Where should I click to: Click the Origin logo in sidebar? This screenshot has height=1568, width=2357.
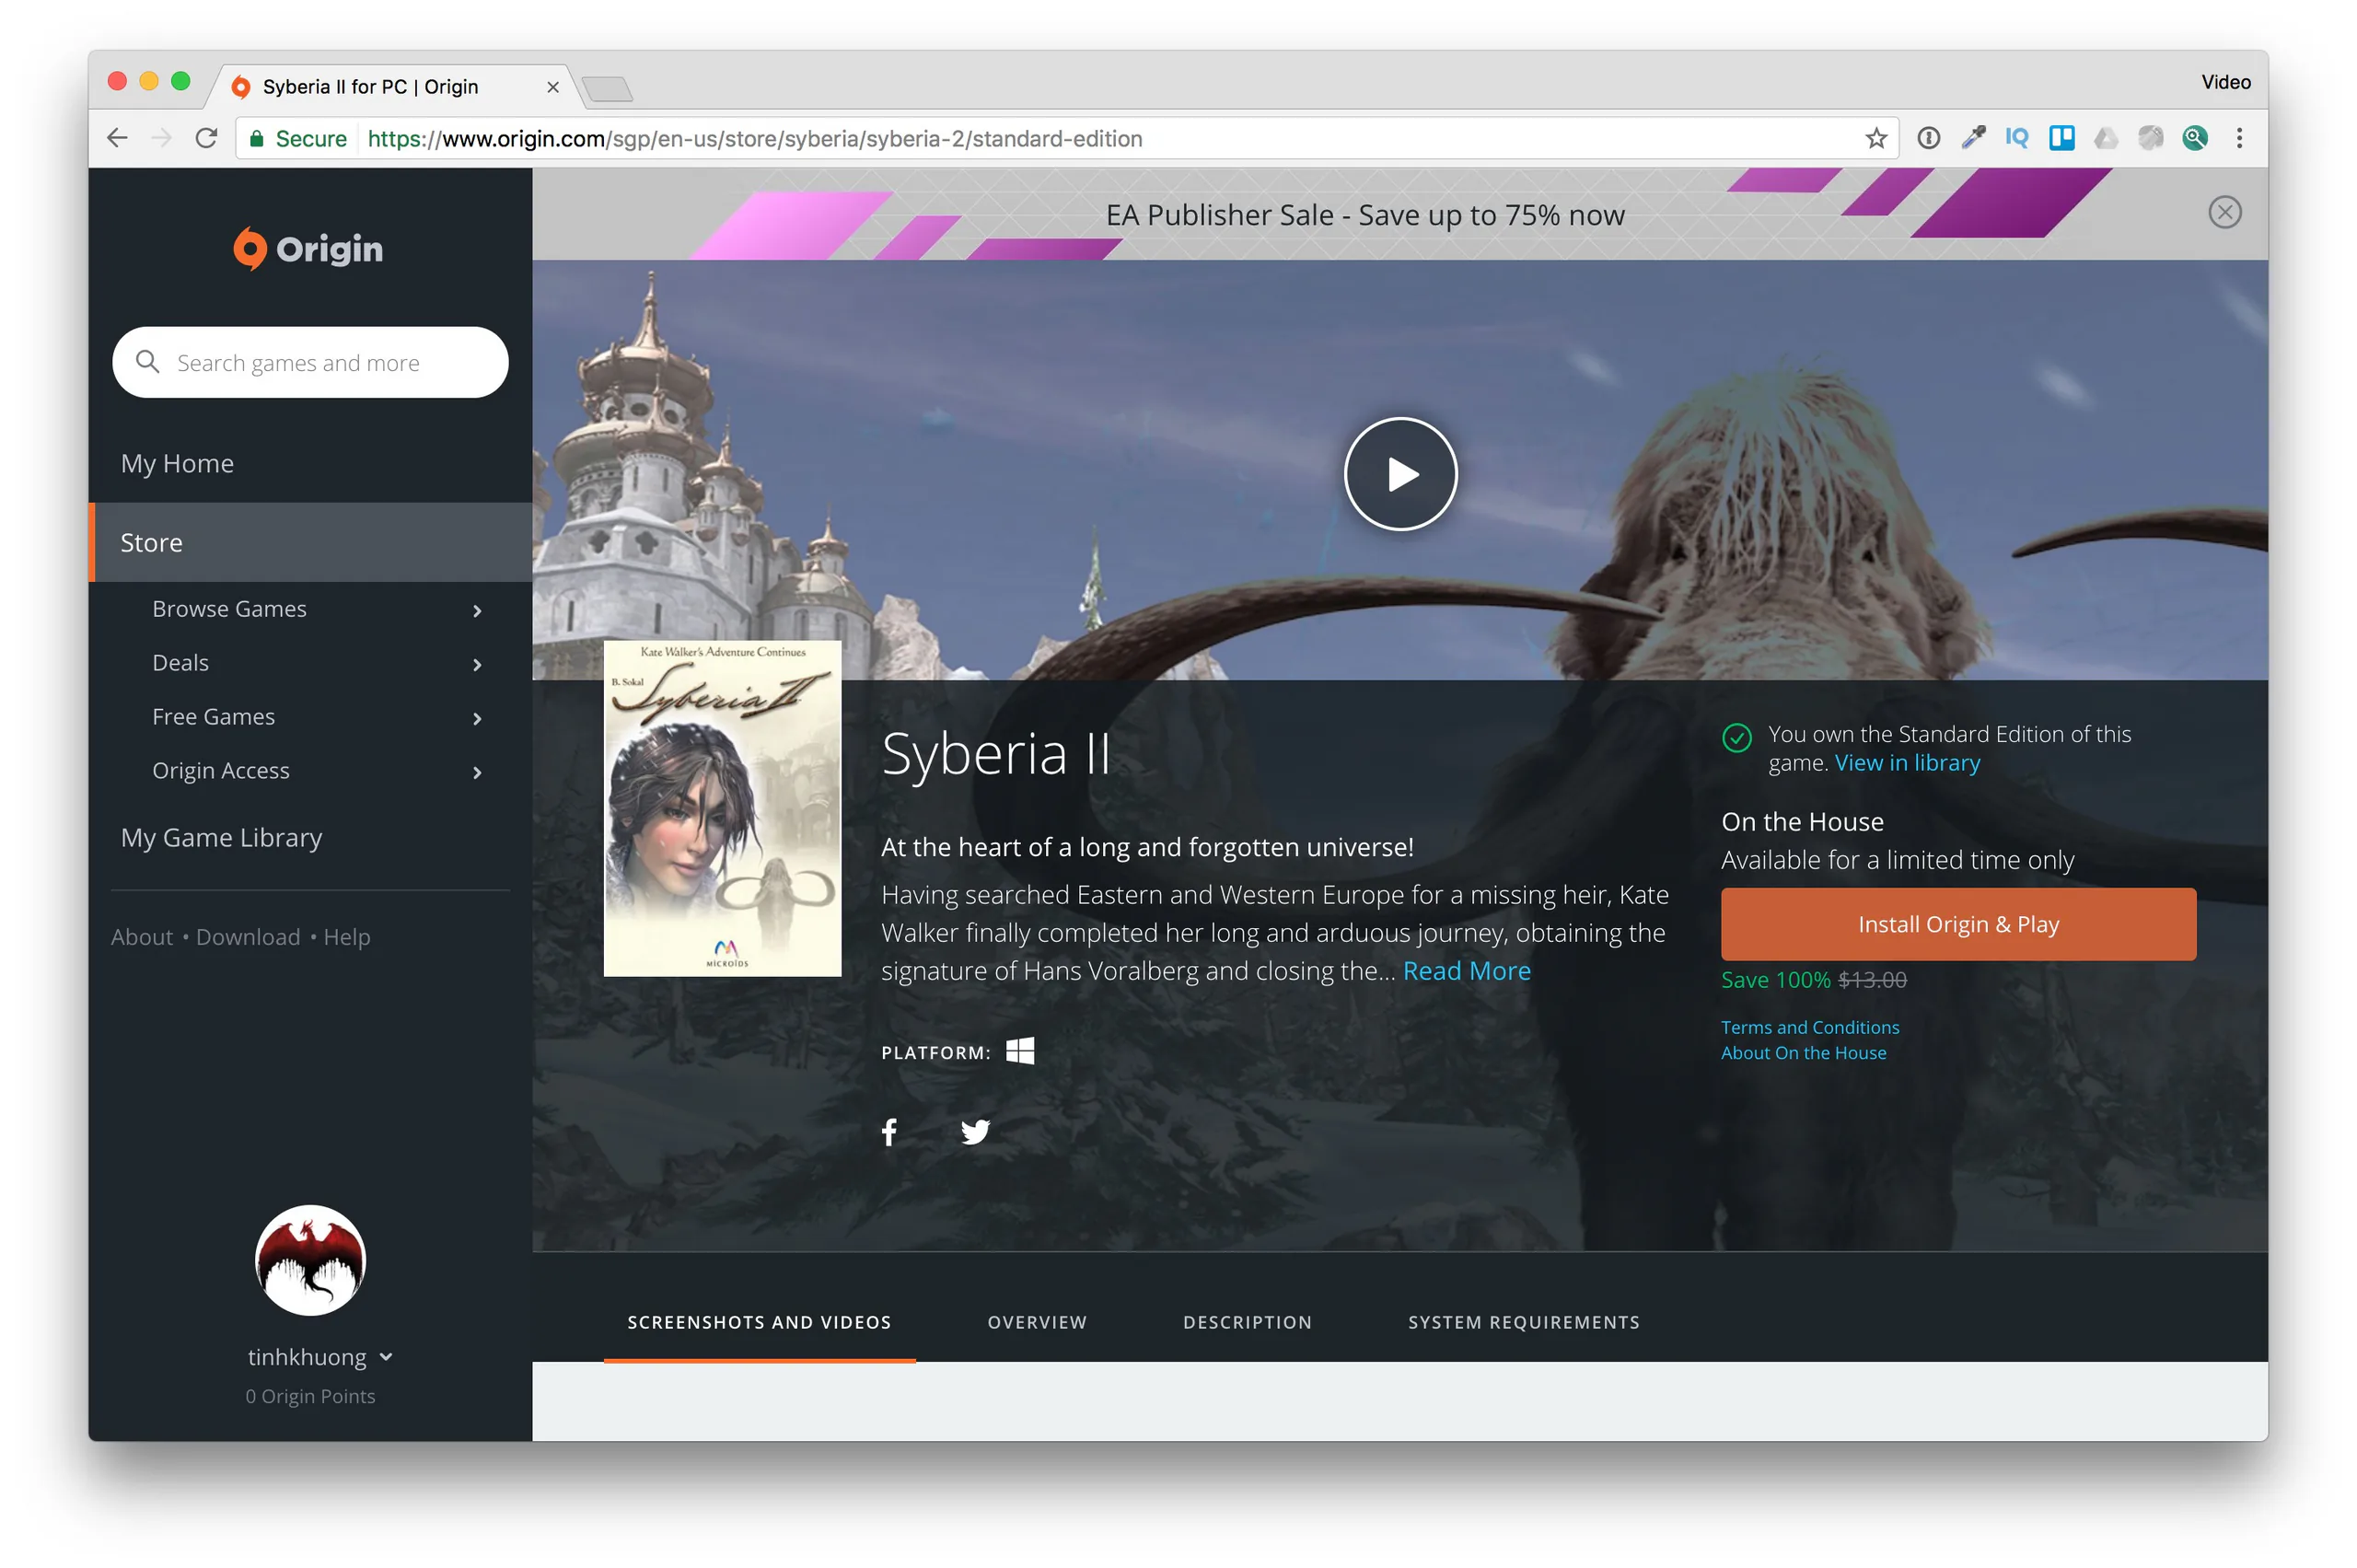309,248
